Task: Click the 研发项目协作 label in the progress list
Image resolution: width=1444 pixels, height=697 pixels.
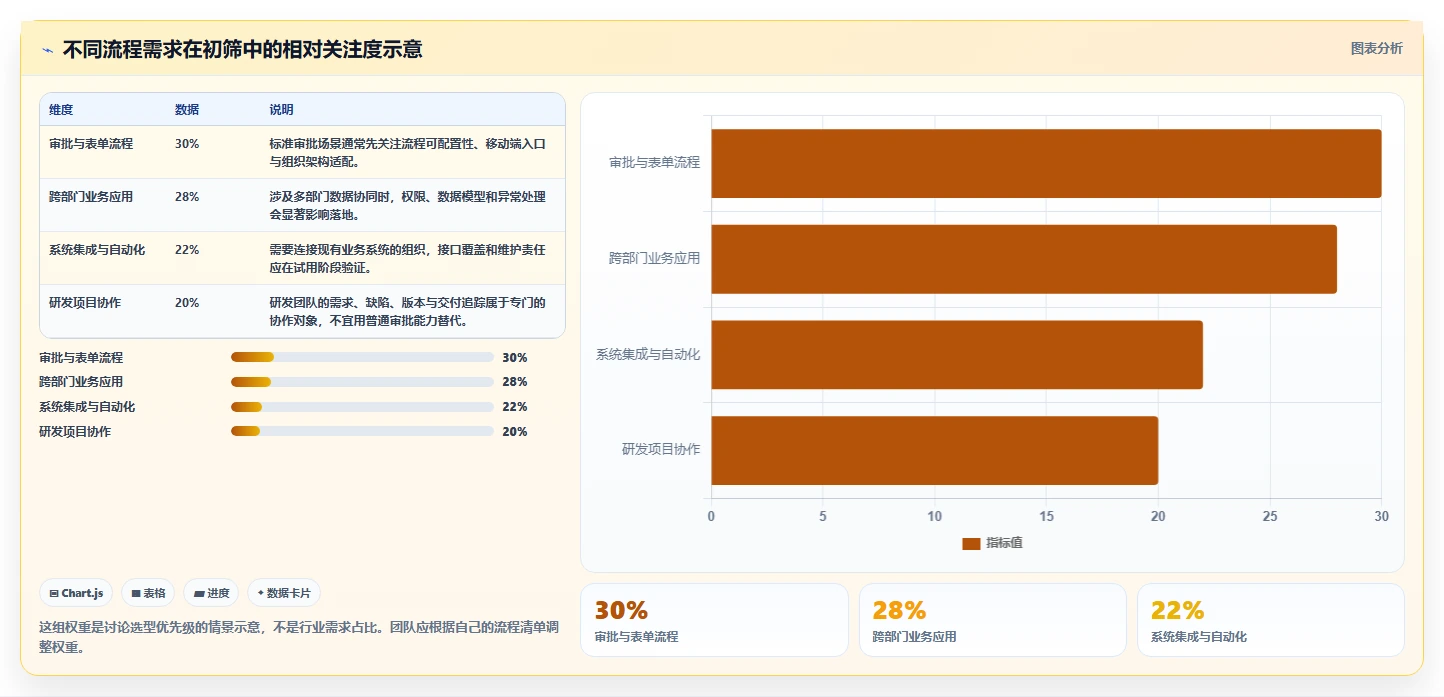Action: [x=75, y=432]
